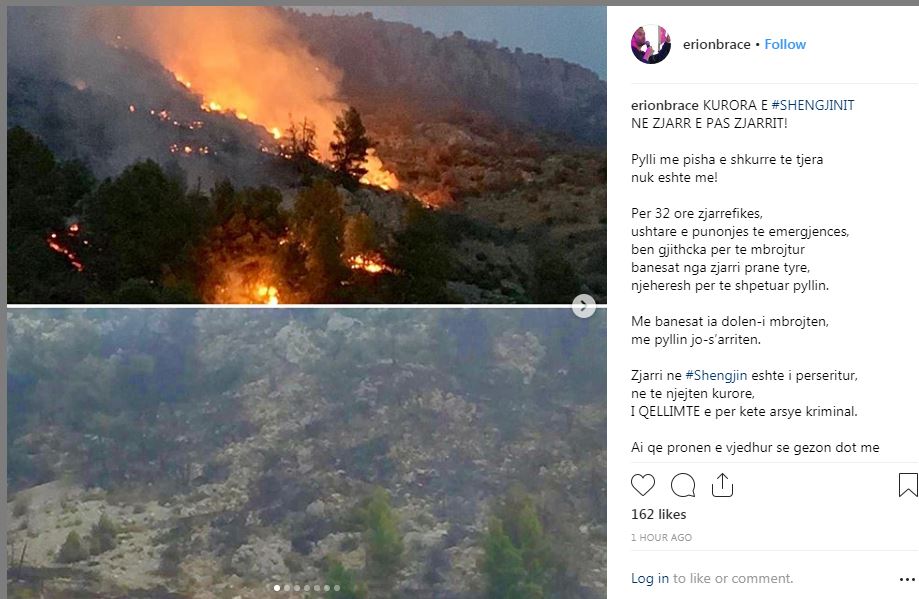This screenshot has height=599, width=919.
Task: Click the burning hillside fire photo
Action: click(307, 155)
